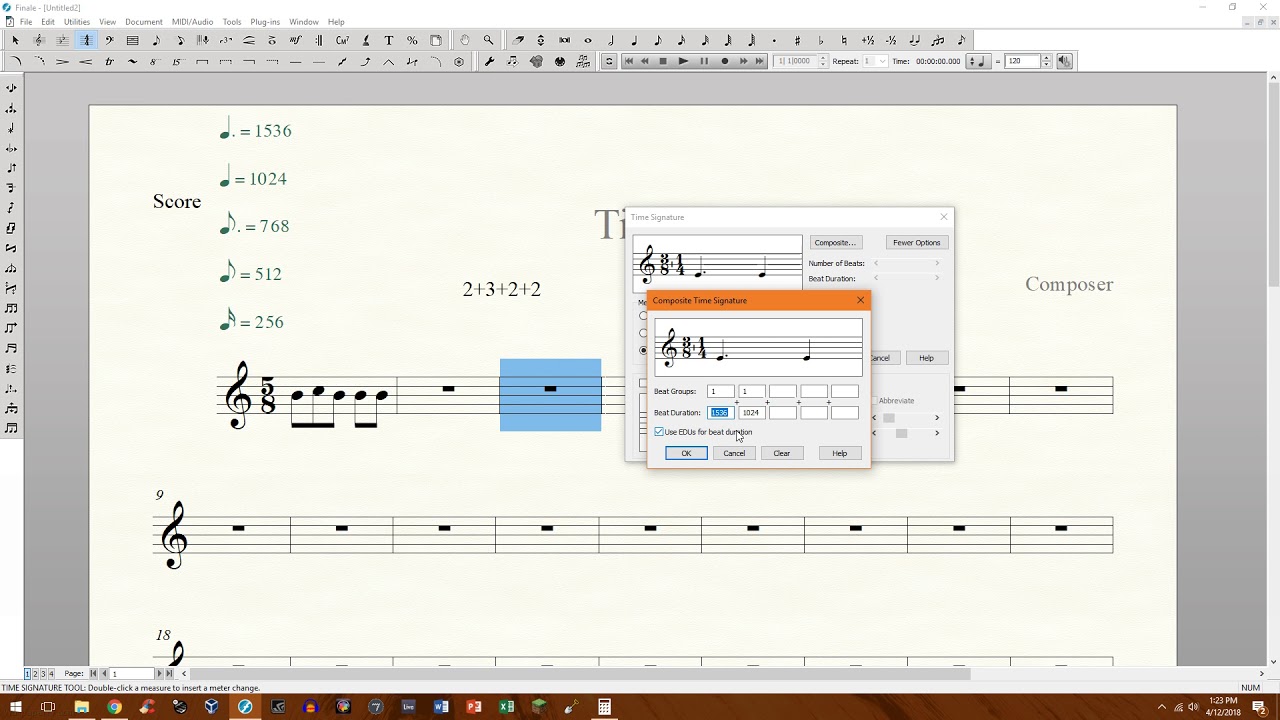Viewport: 1280px width, 720px height.
Task: Select the Expression (mf) tool
Action: coord(295,40)
